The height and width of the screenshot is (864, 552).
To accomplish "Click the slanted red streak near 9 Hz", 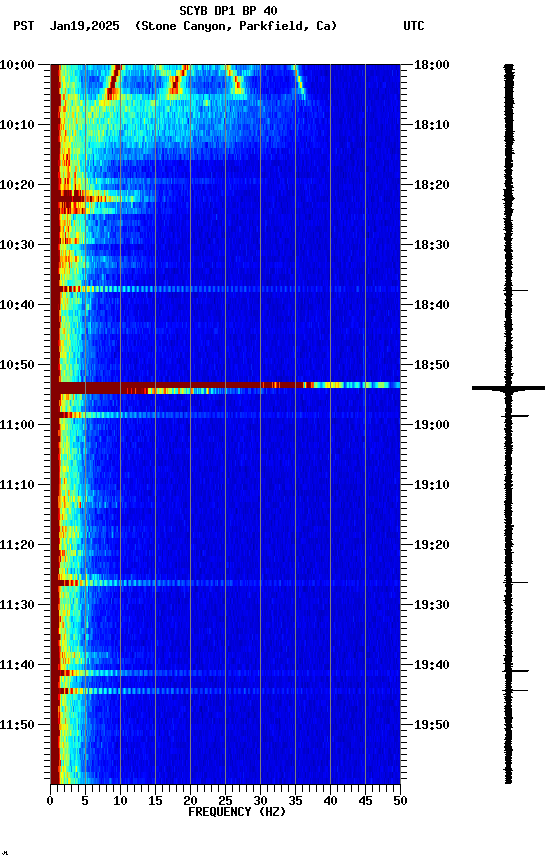I will pyautogui.click(x=113, y=82).
